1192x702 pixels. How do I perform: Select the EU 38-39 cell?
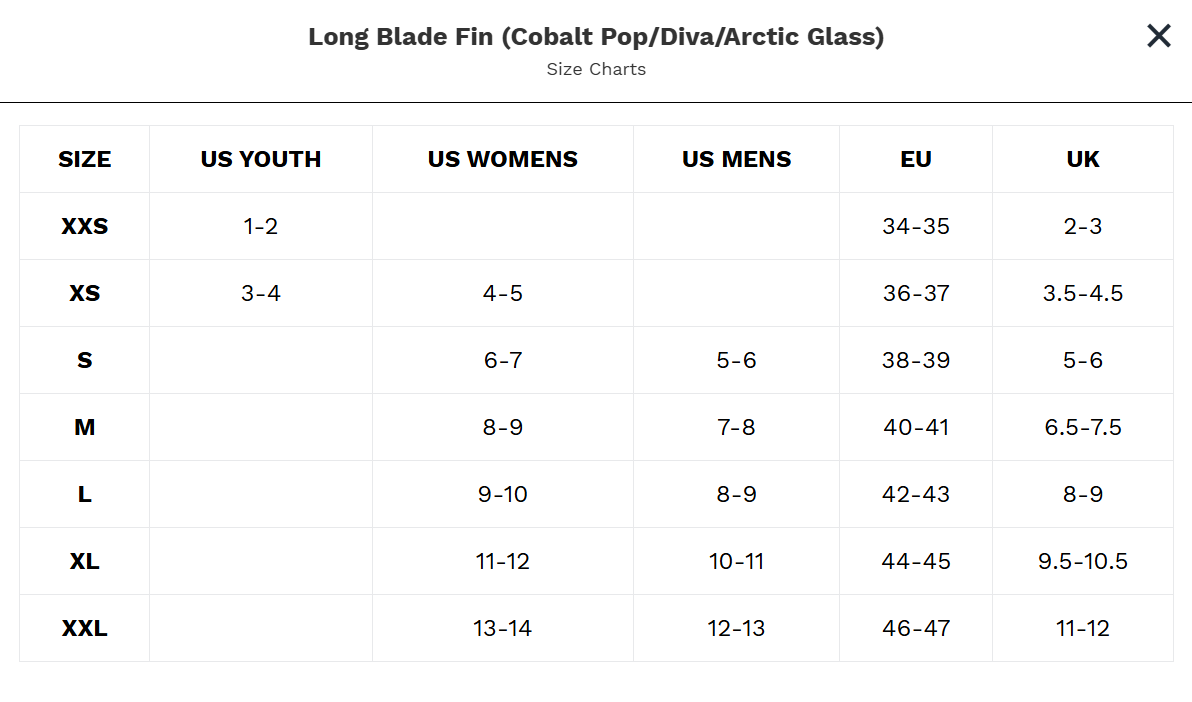(x=916, y=360)
